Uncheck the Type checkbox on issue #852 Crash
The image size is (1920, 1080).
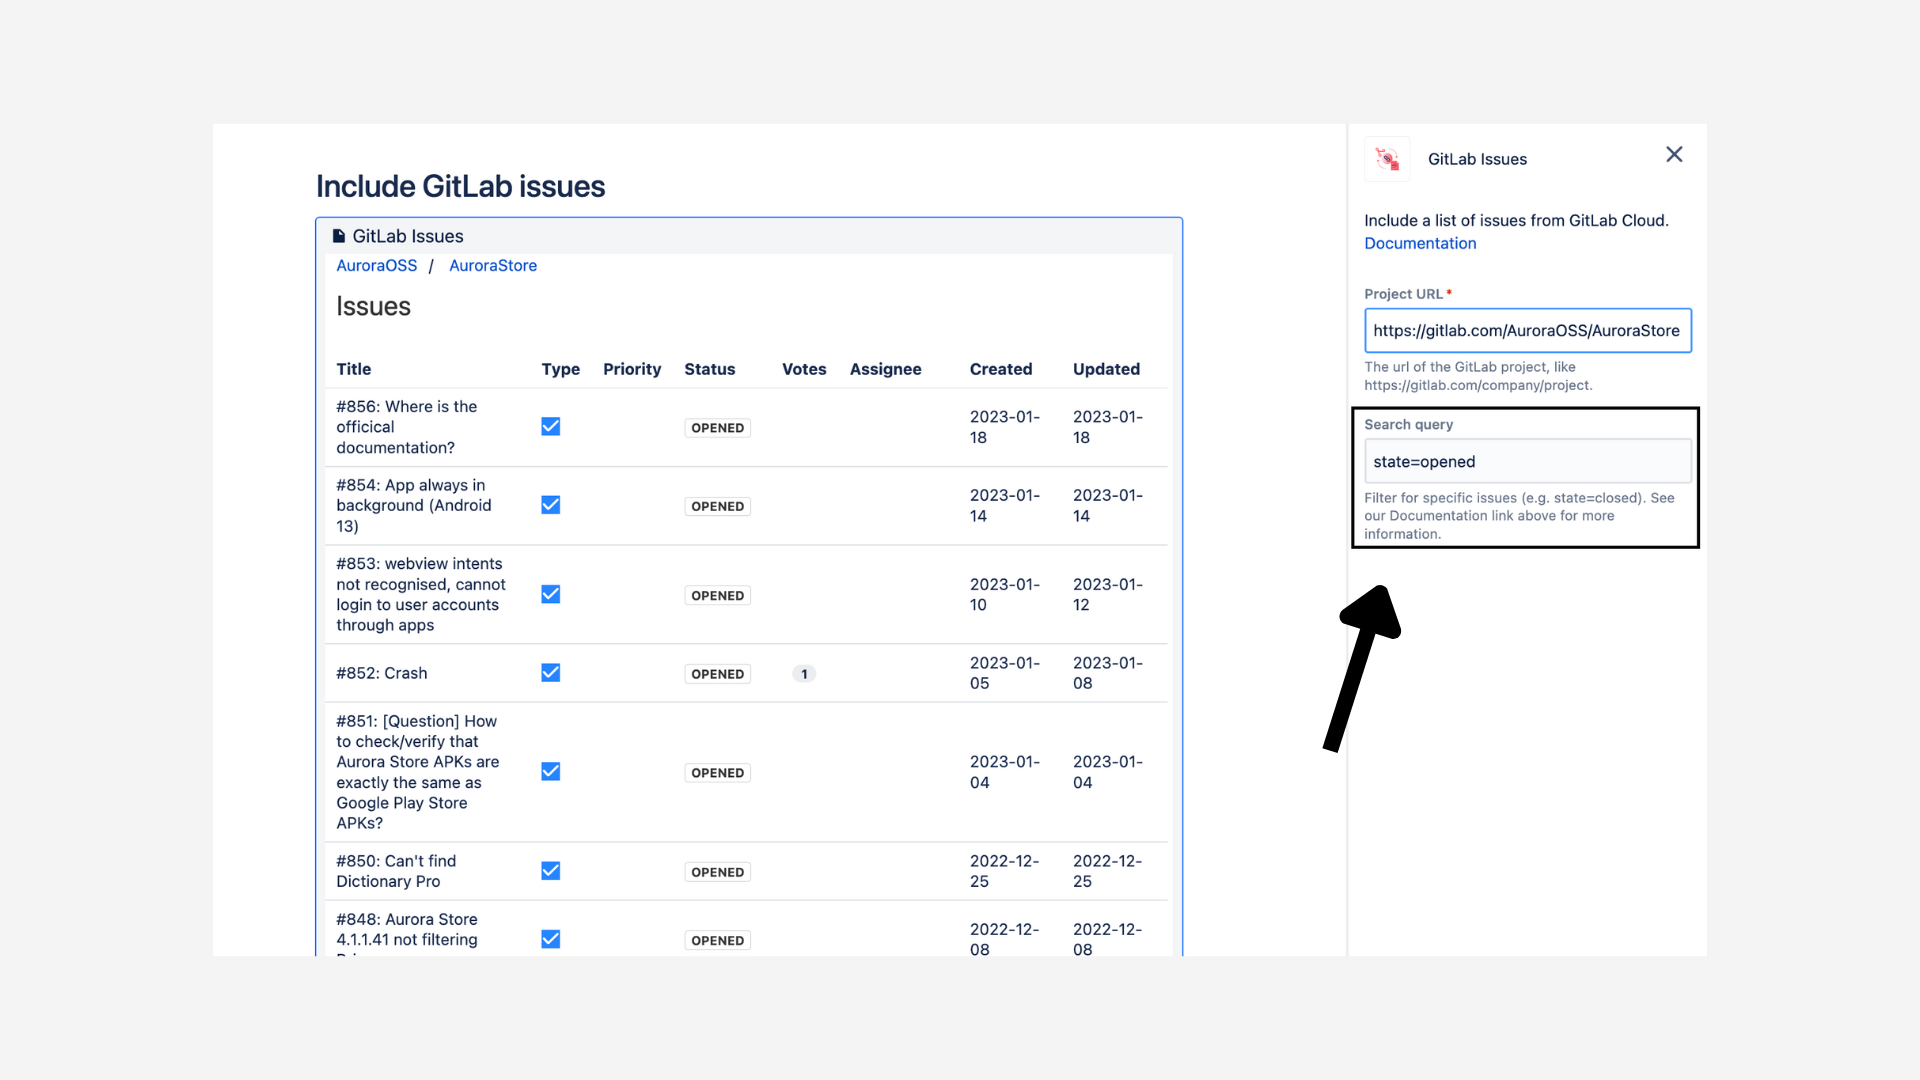(x=551, y=672)
